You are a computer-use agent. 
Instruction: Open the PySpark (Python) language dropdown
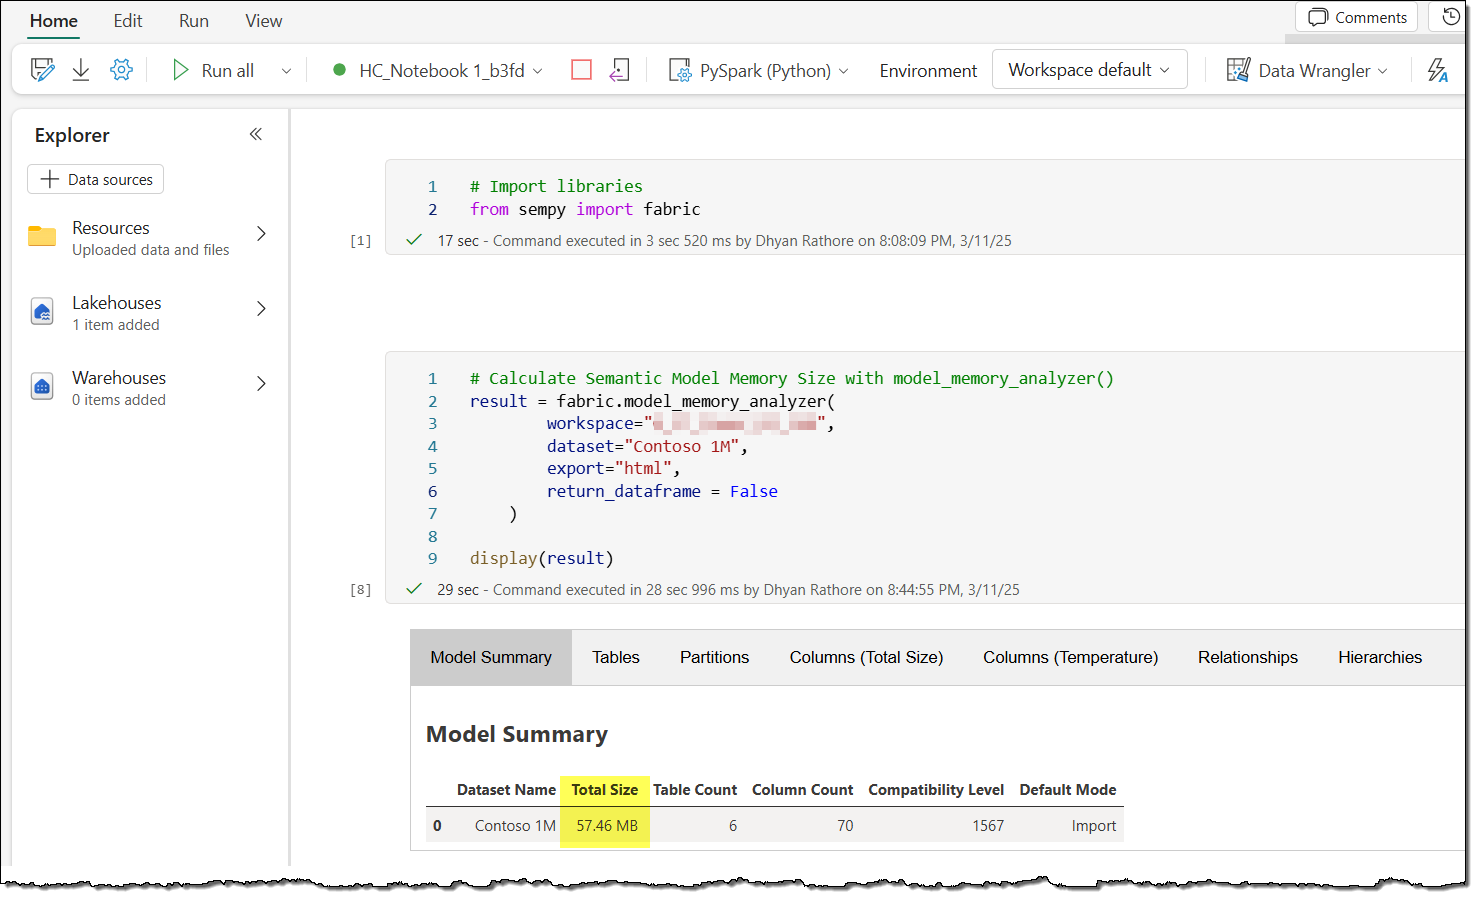click(x=843, y=70)
